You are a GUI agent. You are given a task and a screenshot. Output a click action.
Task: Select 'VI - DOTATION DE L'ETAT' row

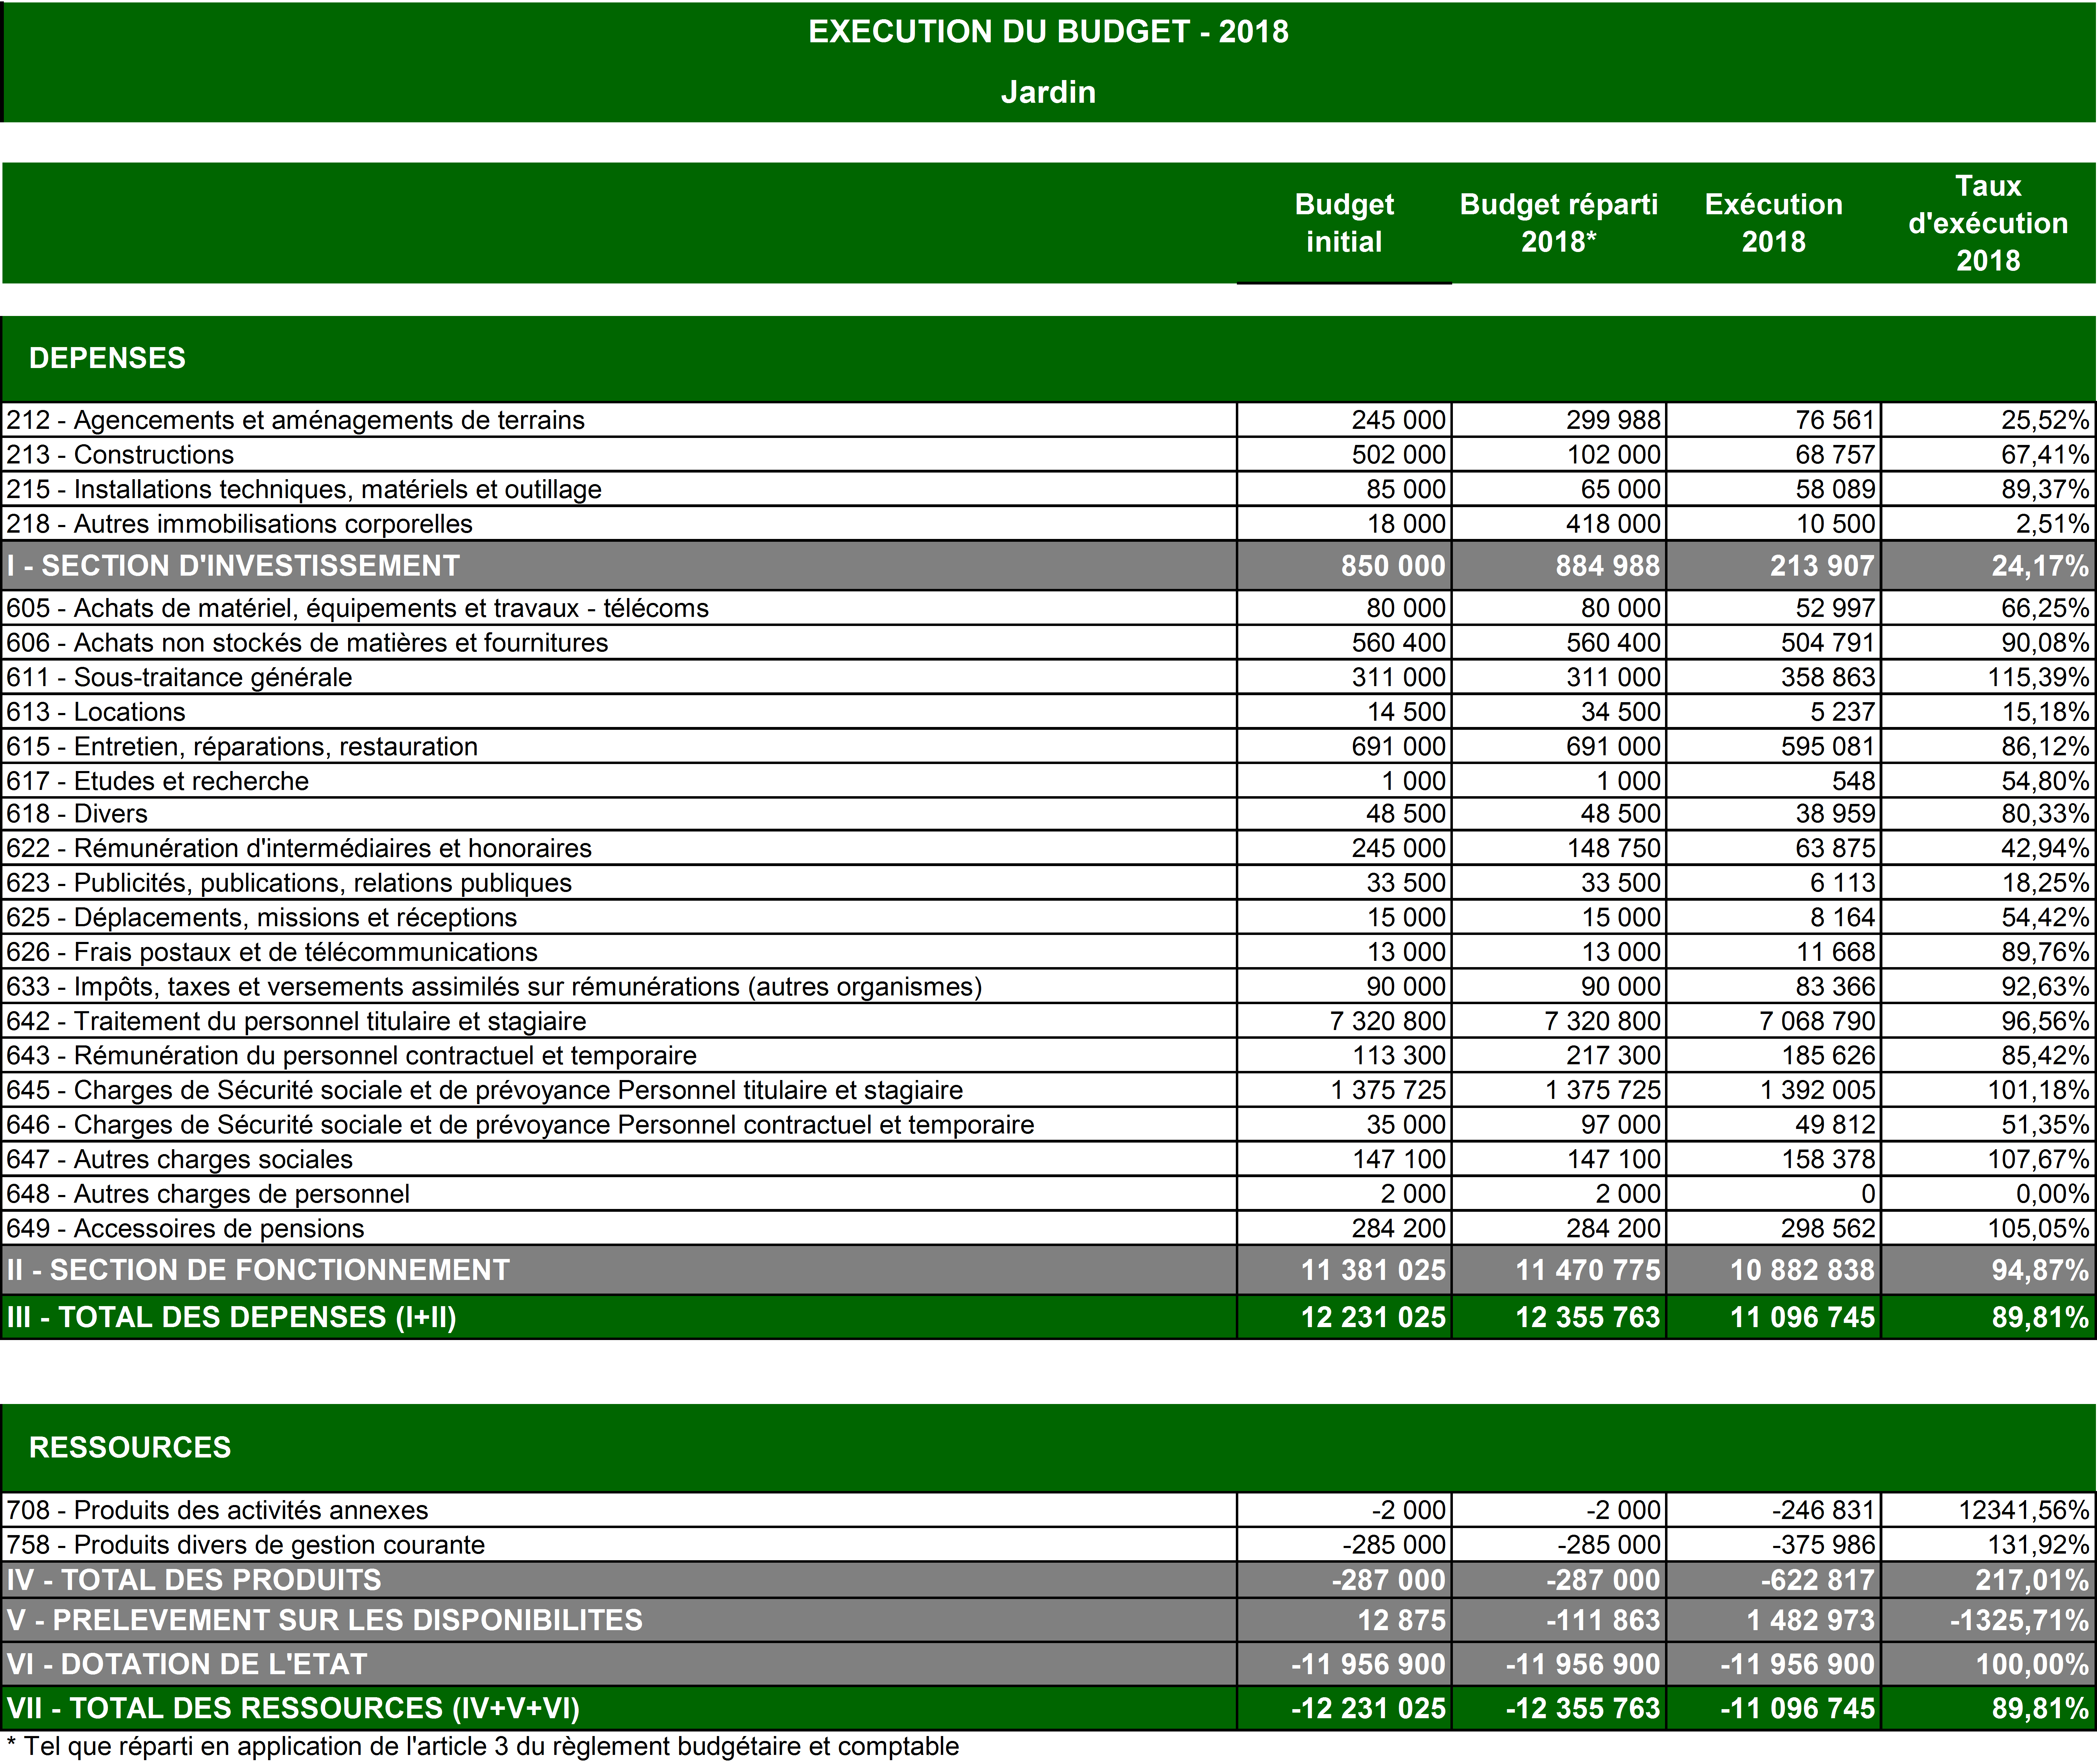click(x=187, y=1664)
